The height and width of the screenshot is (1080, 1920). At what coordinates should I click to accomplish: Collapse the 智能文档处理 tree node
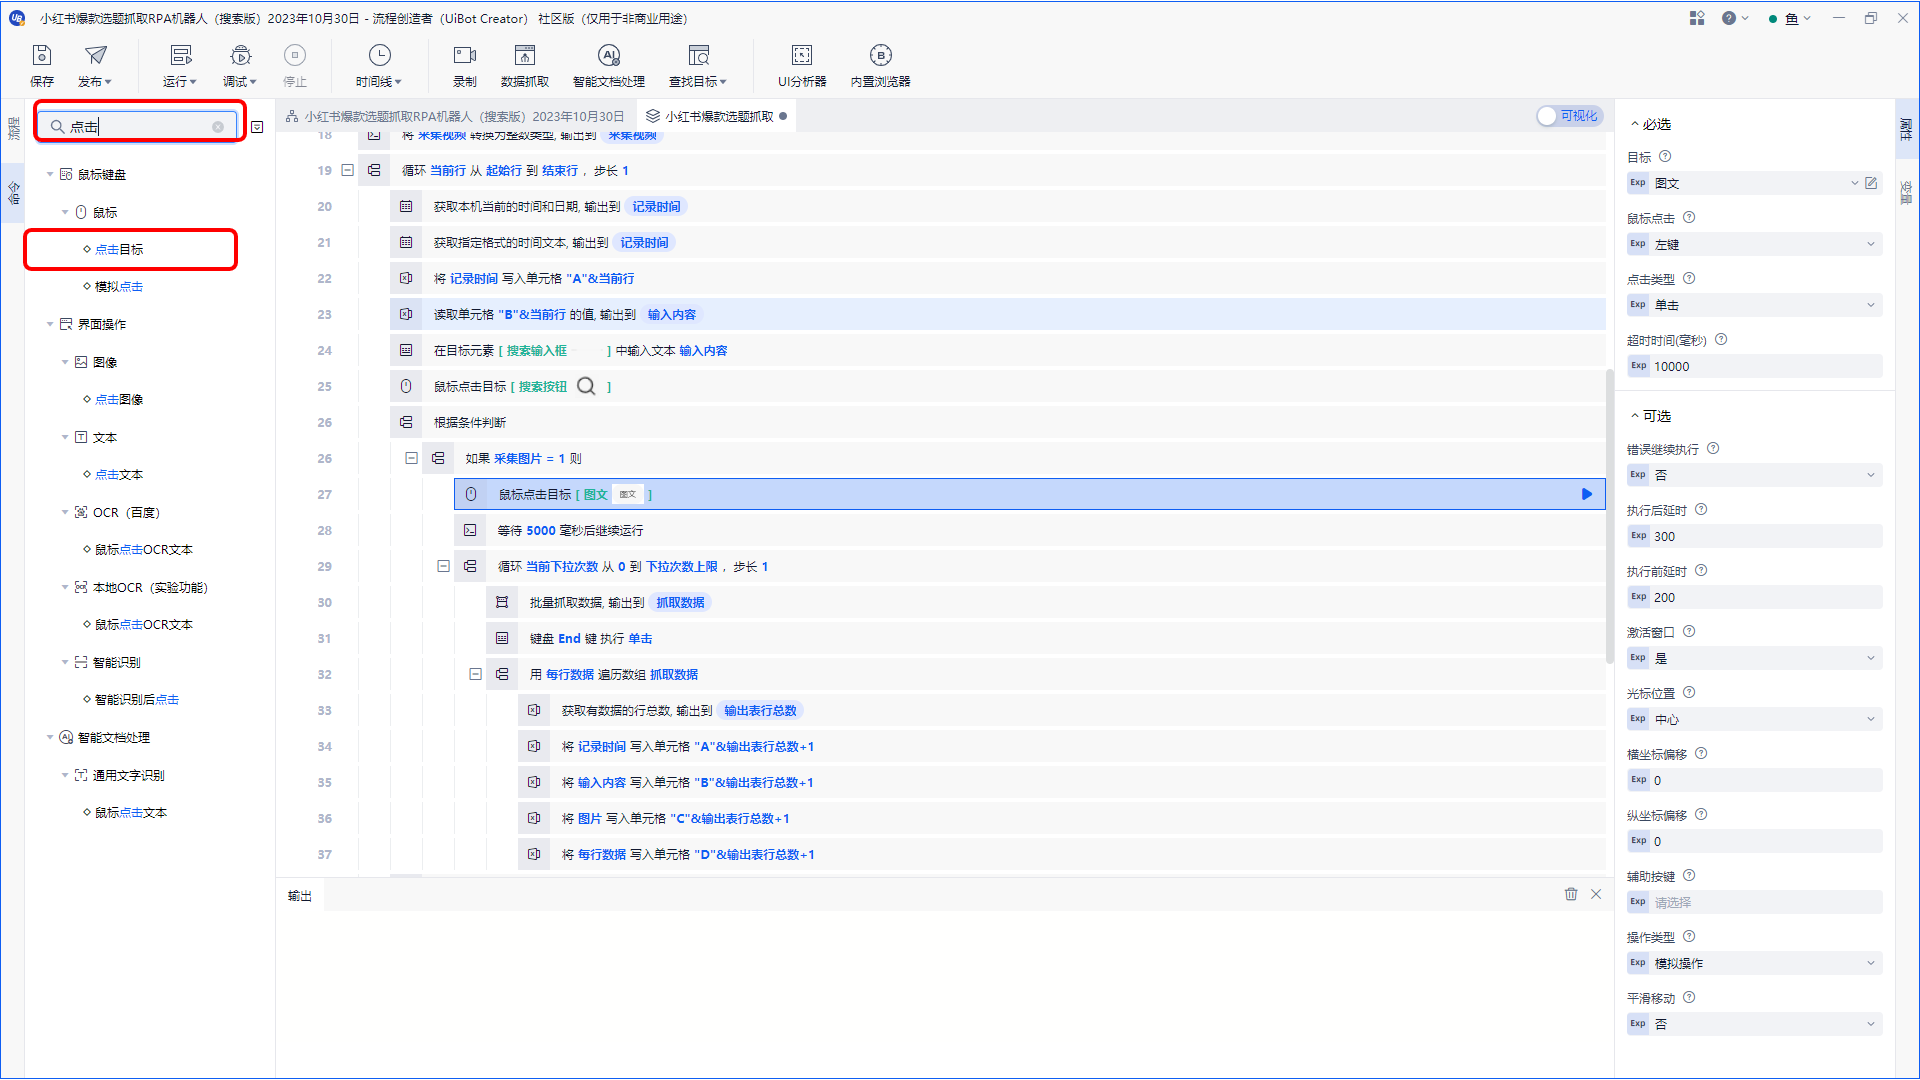point(50,737)
